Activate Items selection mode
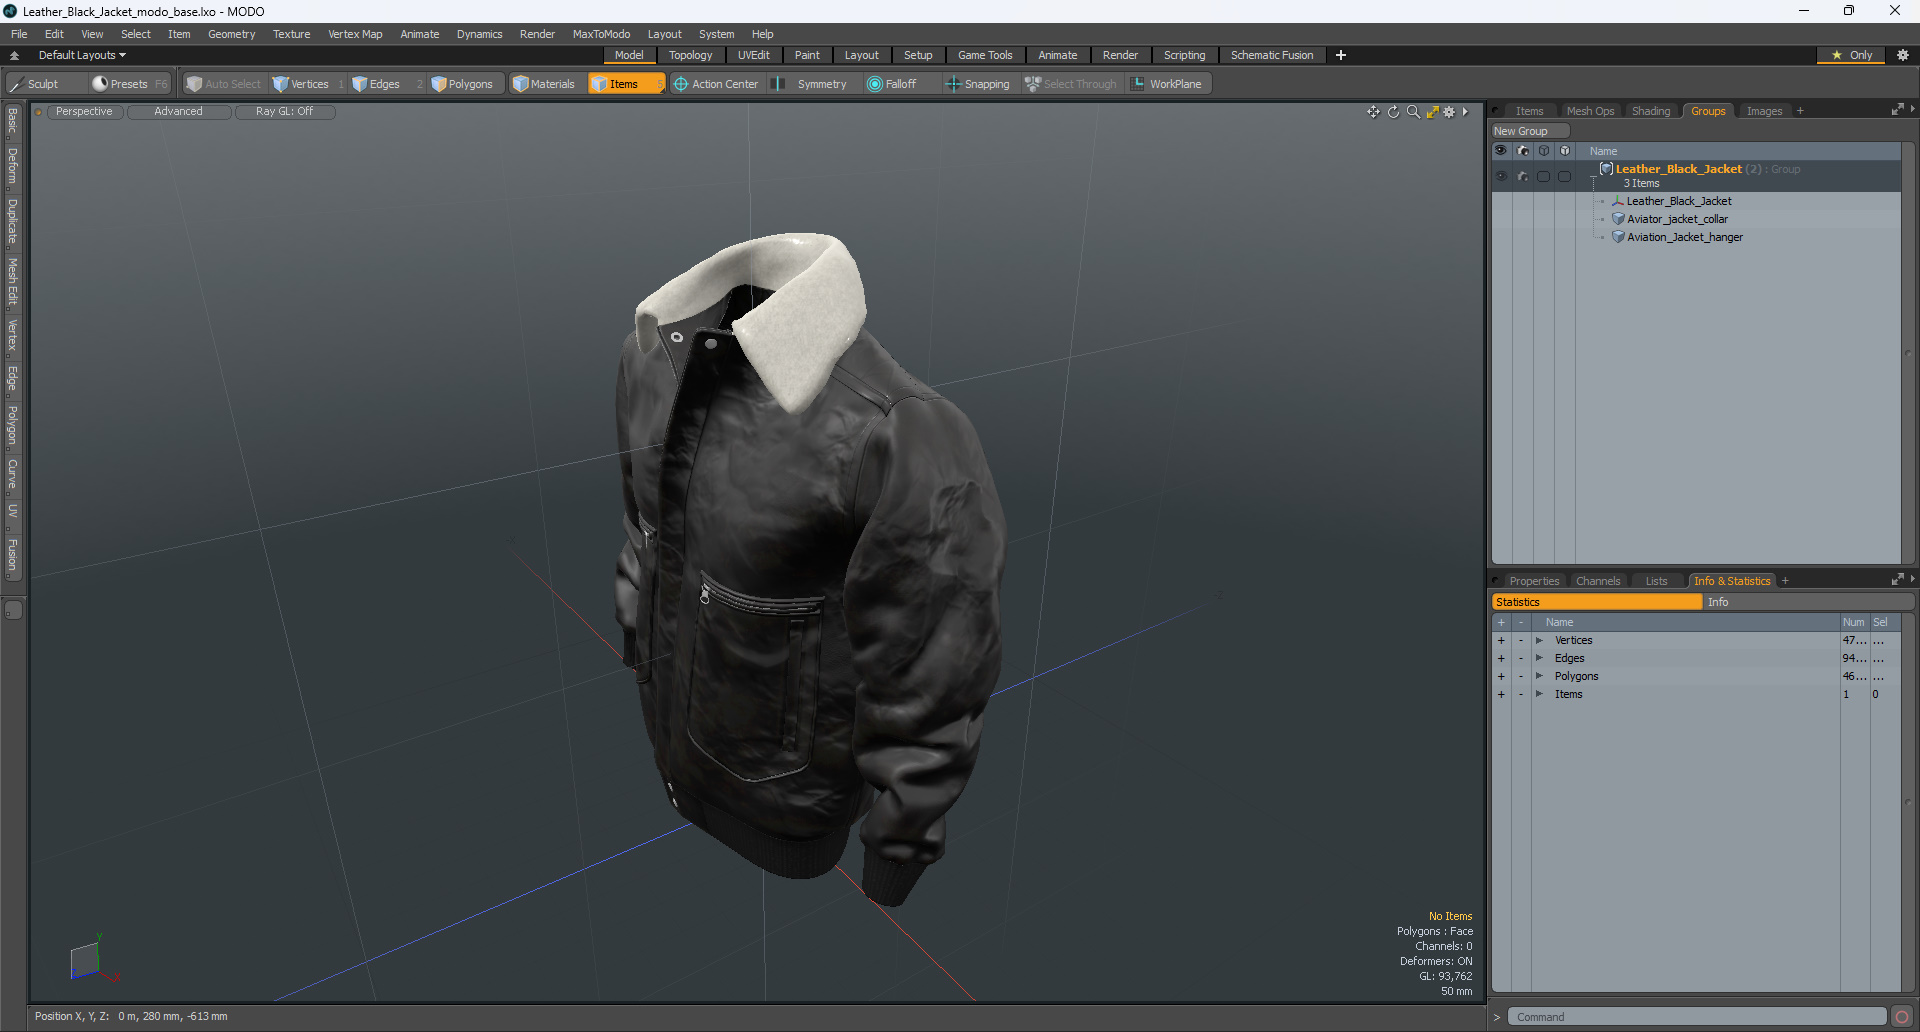 pyautogui.click(x=625, y=84)
